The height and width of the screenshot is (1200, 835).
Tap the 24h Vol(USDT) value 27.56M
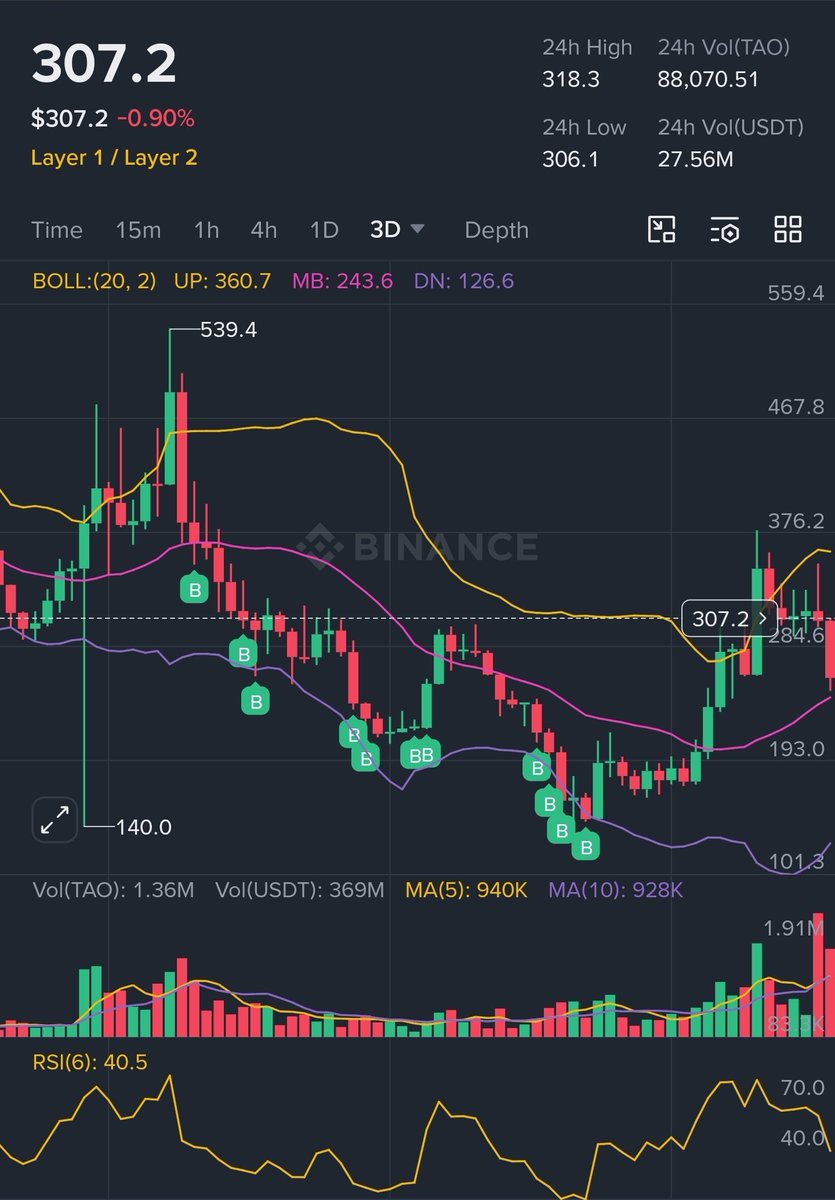click(x=695, y=159)
